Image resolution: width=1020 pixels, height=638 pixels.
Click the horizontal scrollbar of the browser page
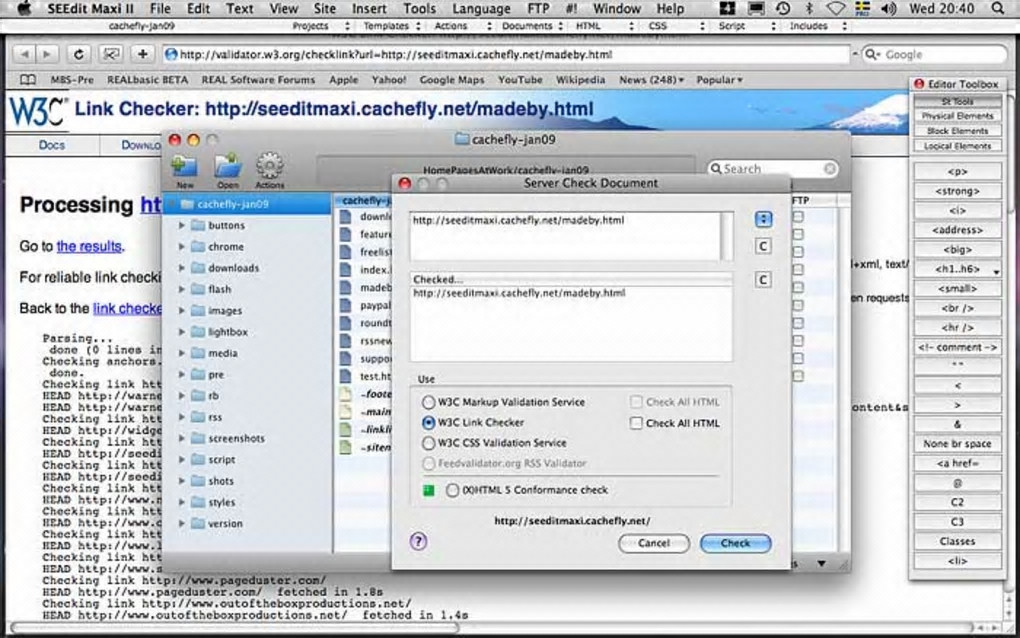coord(234,628)
